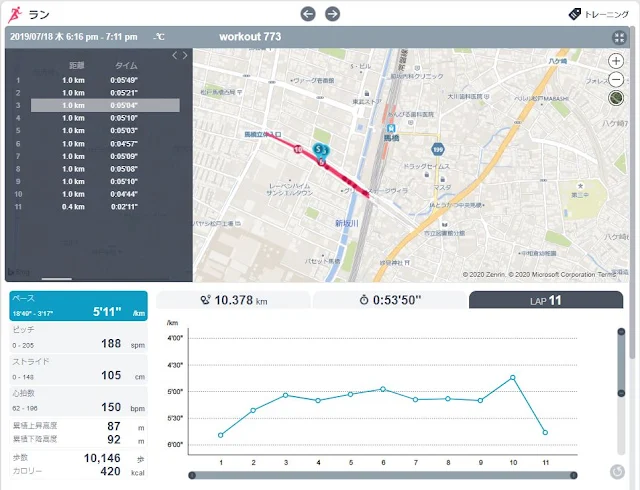Click the start marker S on map
The image size is (640, 490).
[318, 149]
